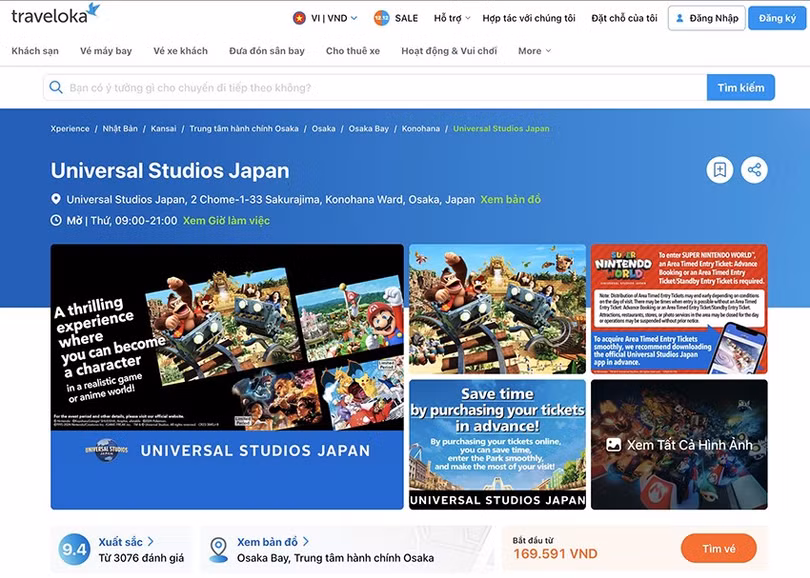Click the Đăng ký button

tap(777, 18)
